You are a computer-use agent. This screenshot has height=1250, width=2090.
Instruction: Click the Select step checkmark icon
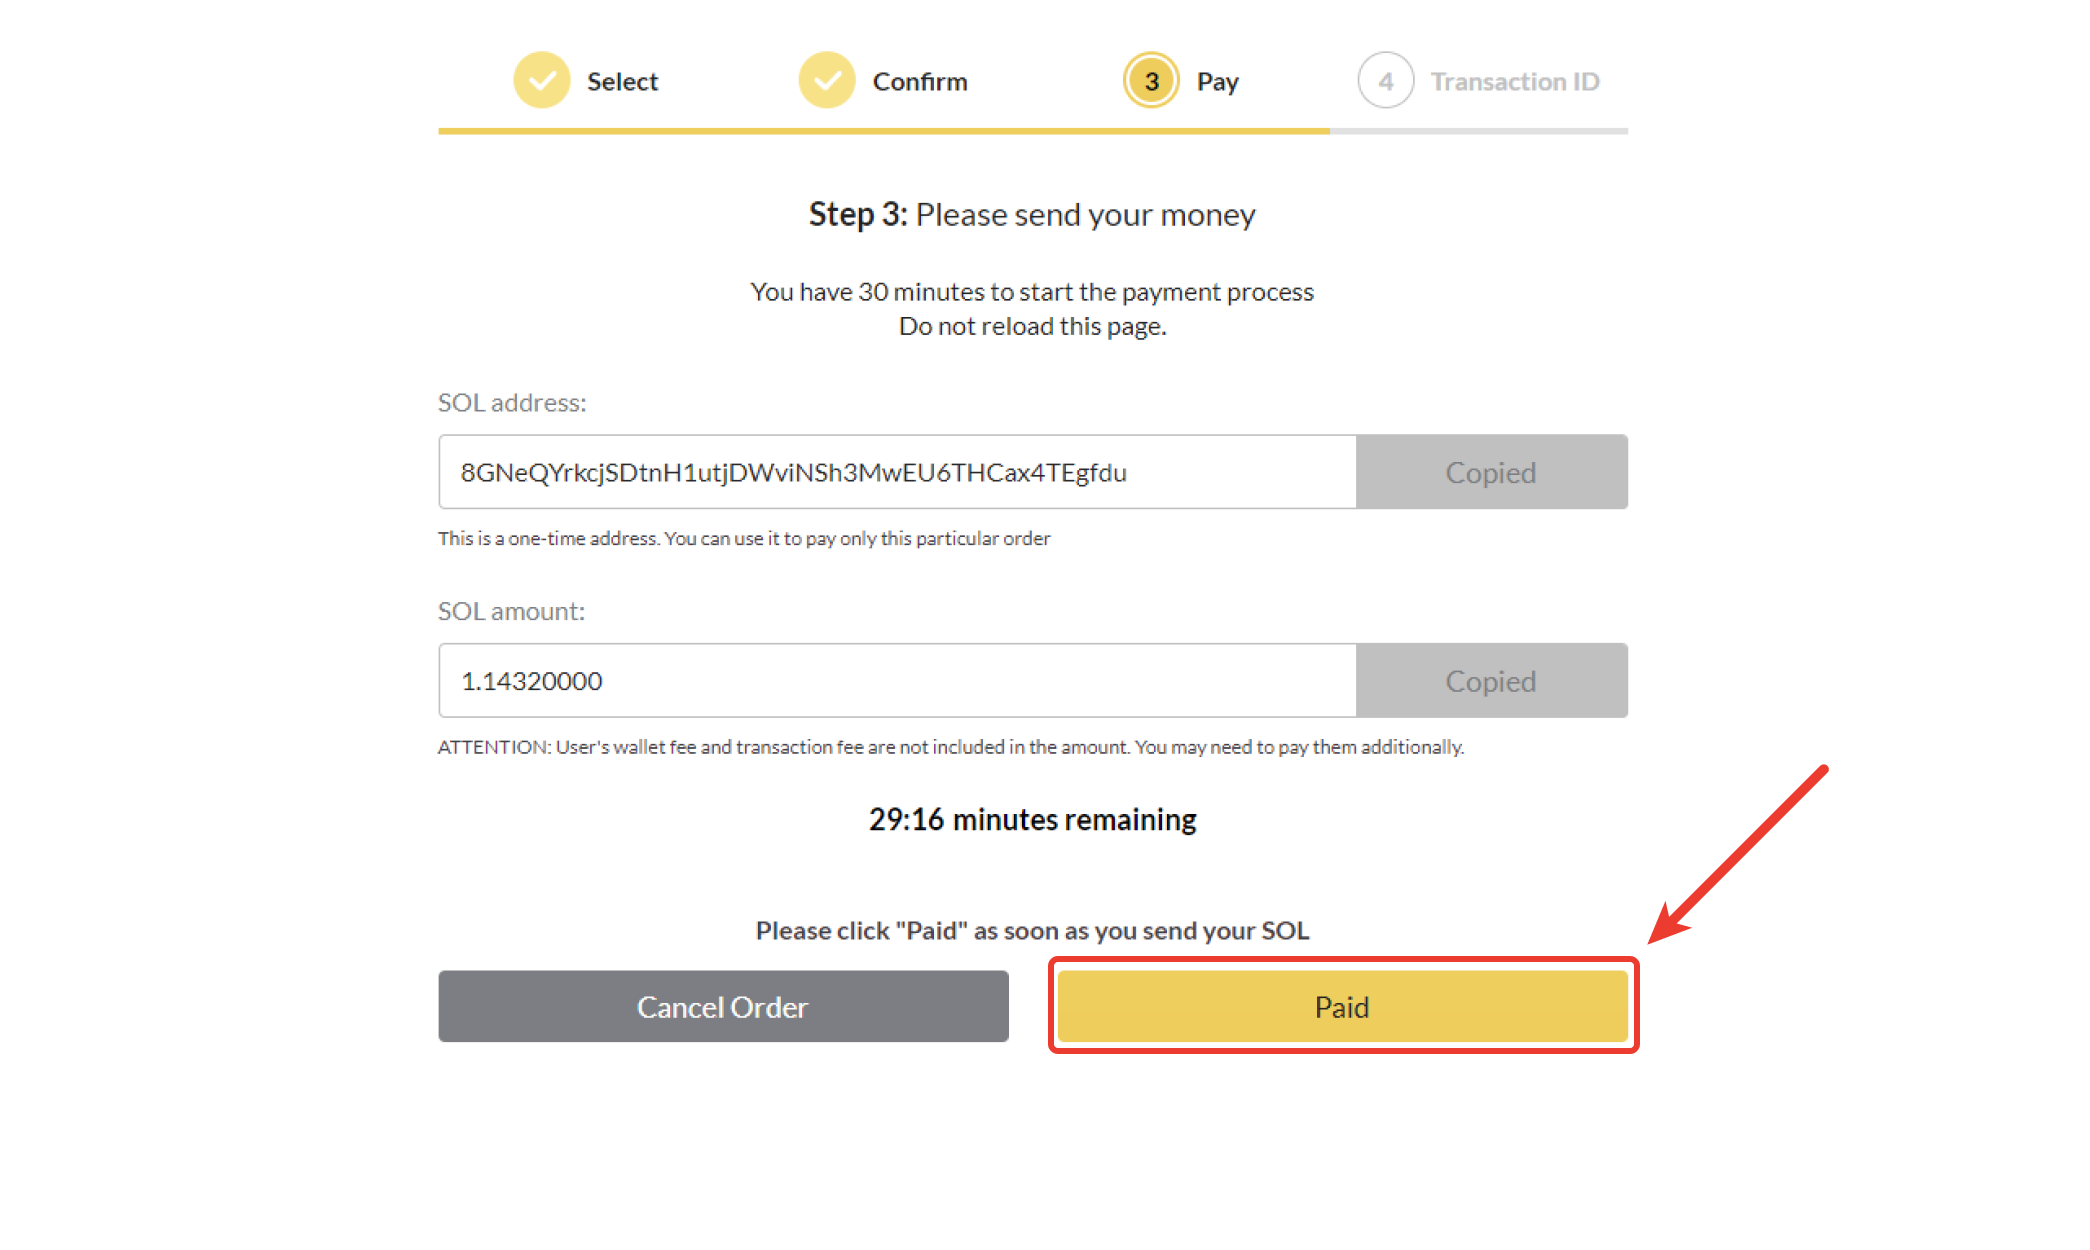pos(542,81)
